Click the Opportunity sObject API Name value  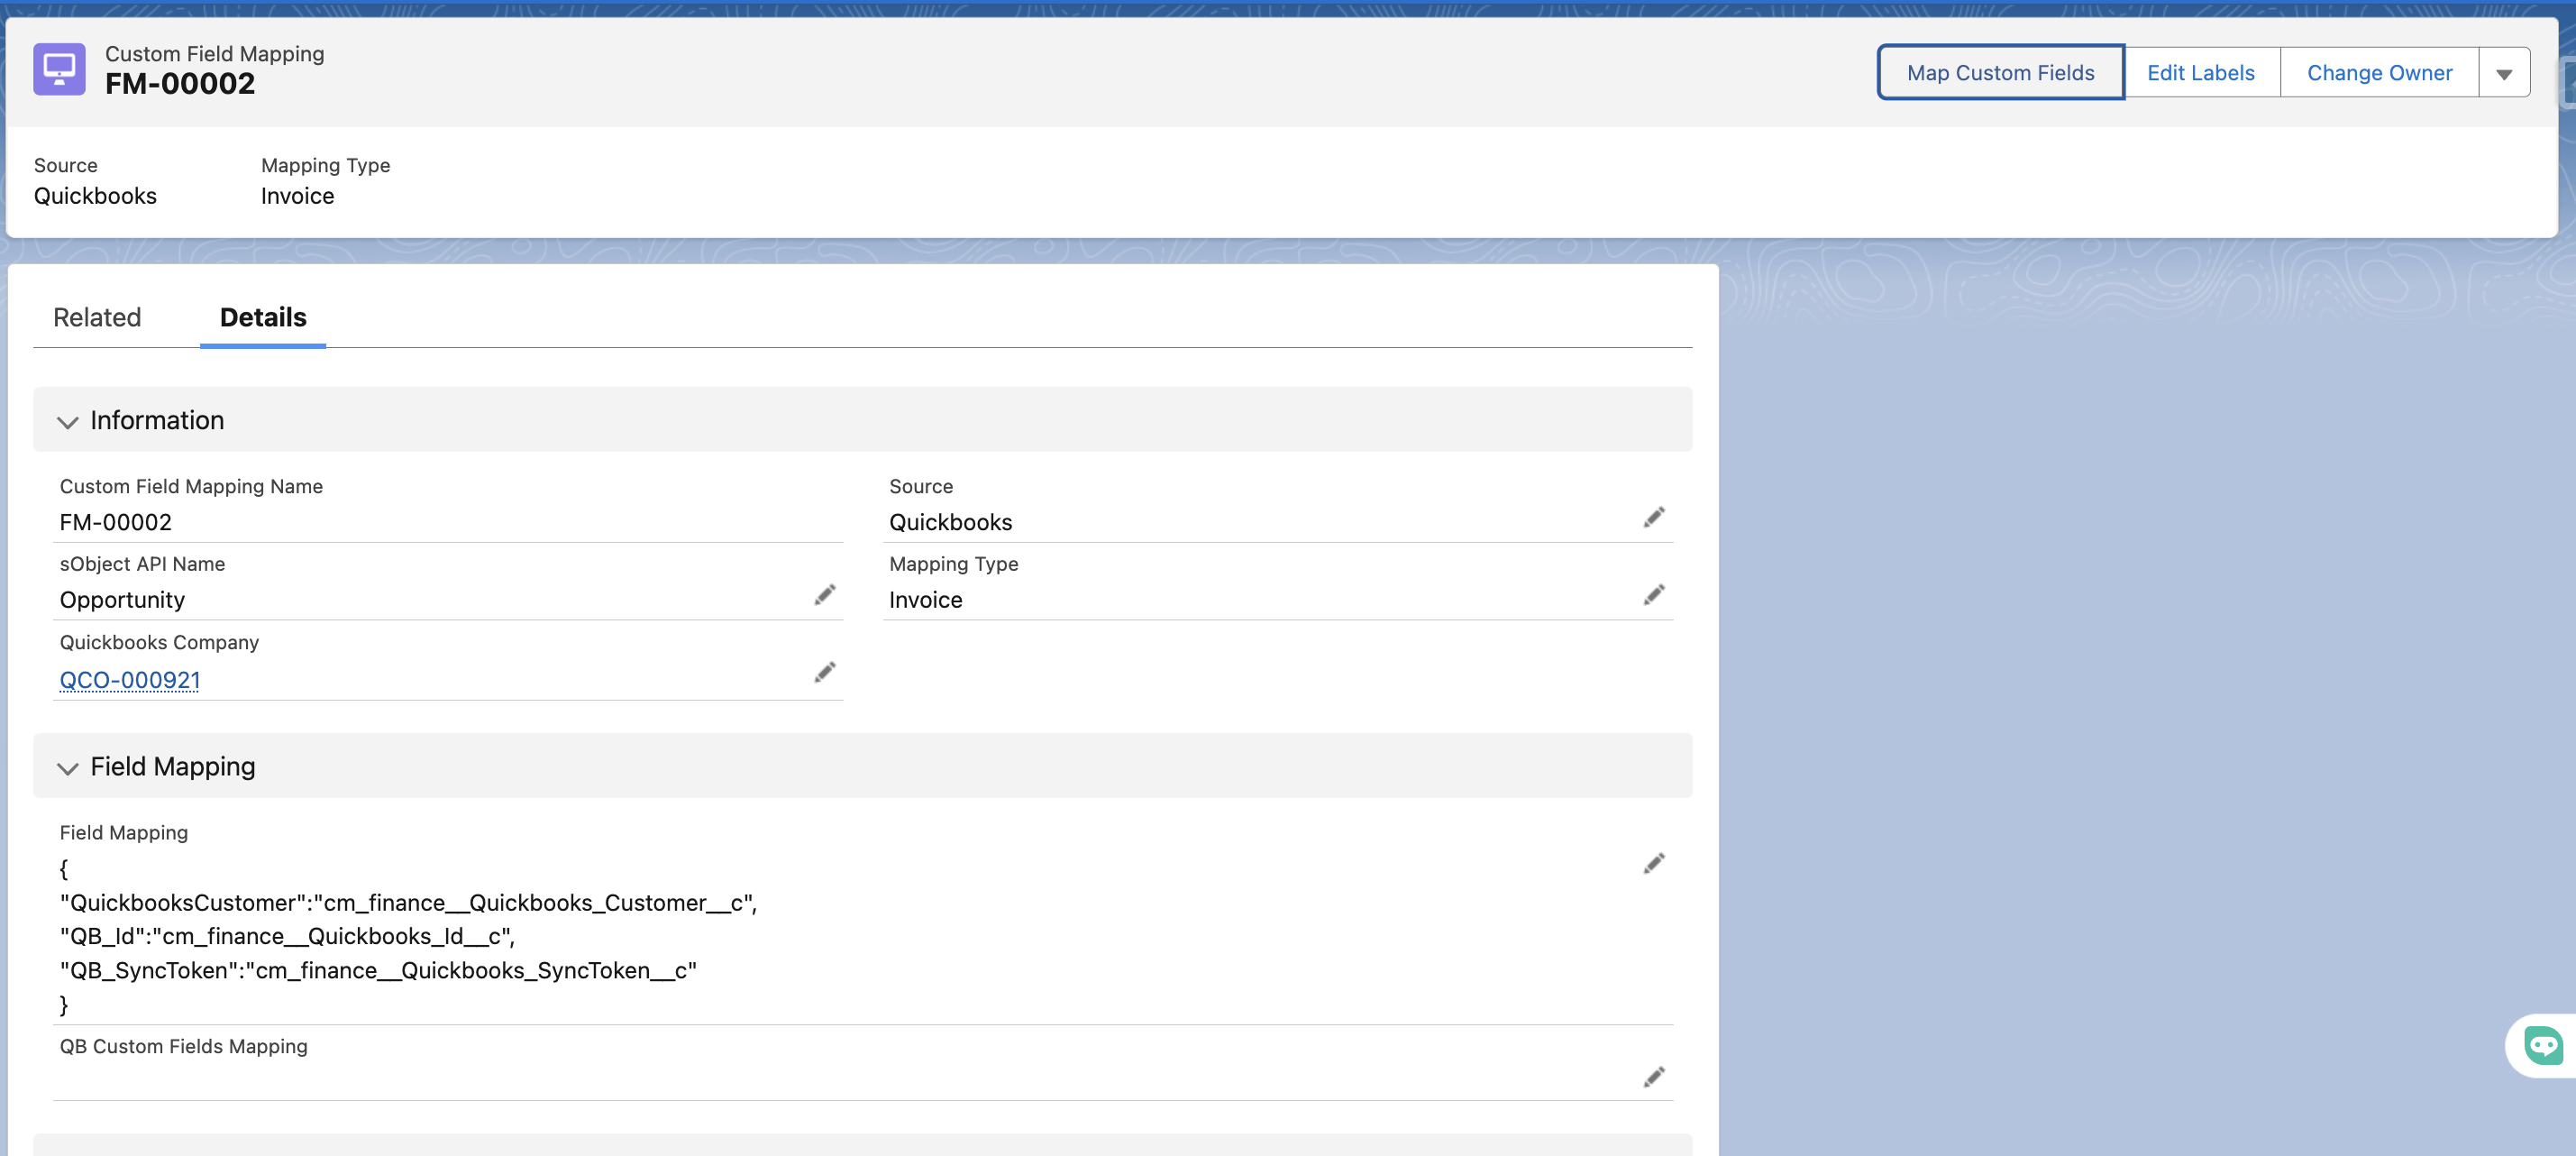[x=122, y=600]
